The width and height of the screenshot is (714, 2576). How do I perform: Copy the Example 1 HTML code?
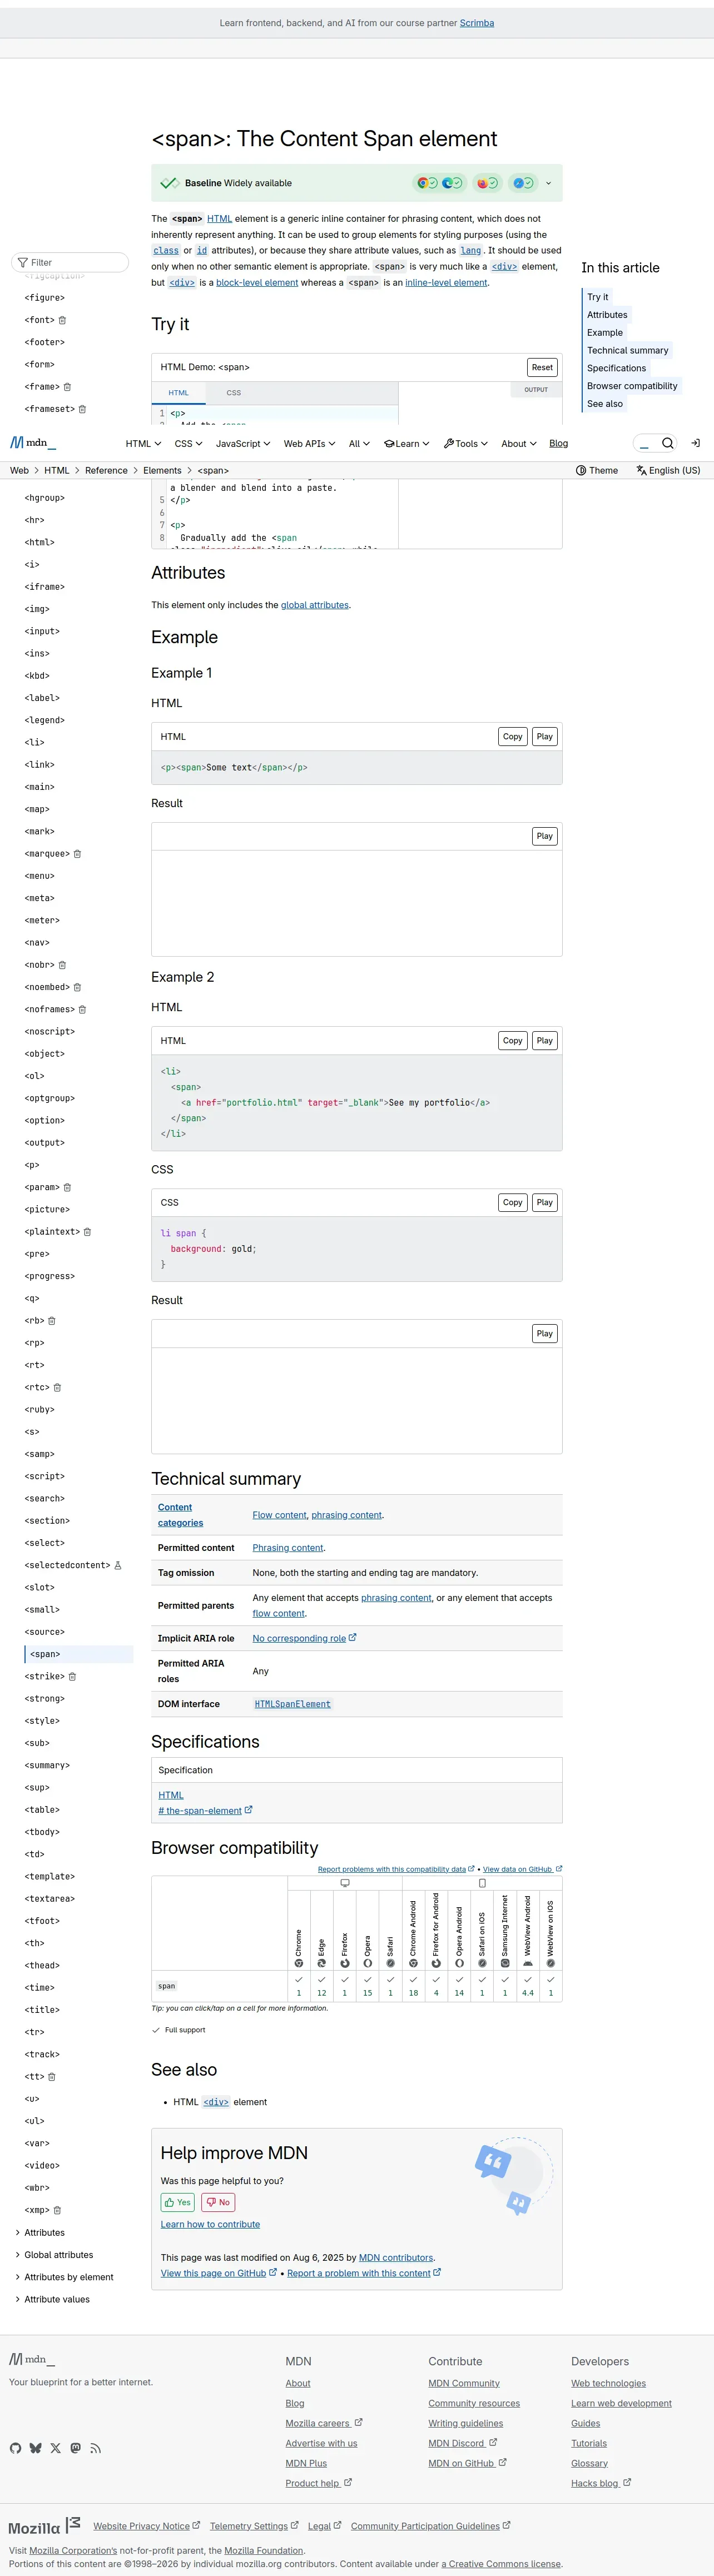click(512, 737)
